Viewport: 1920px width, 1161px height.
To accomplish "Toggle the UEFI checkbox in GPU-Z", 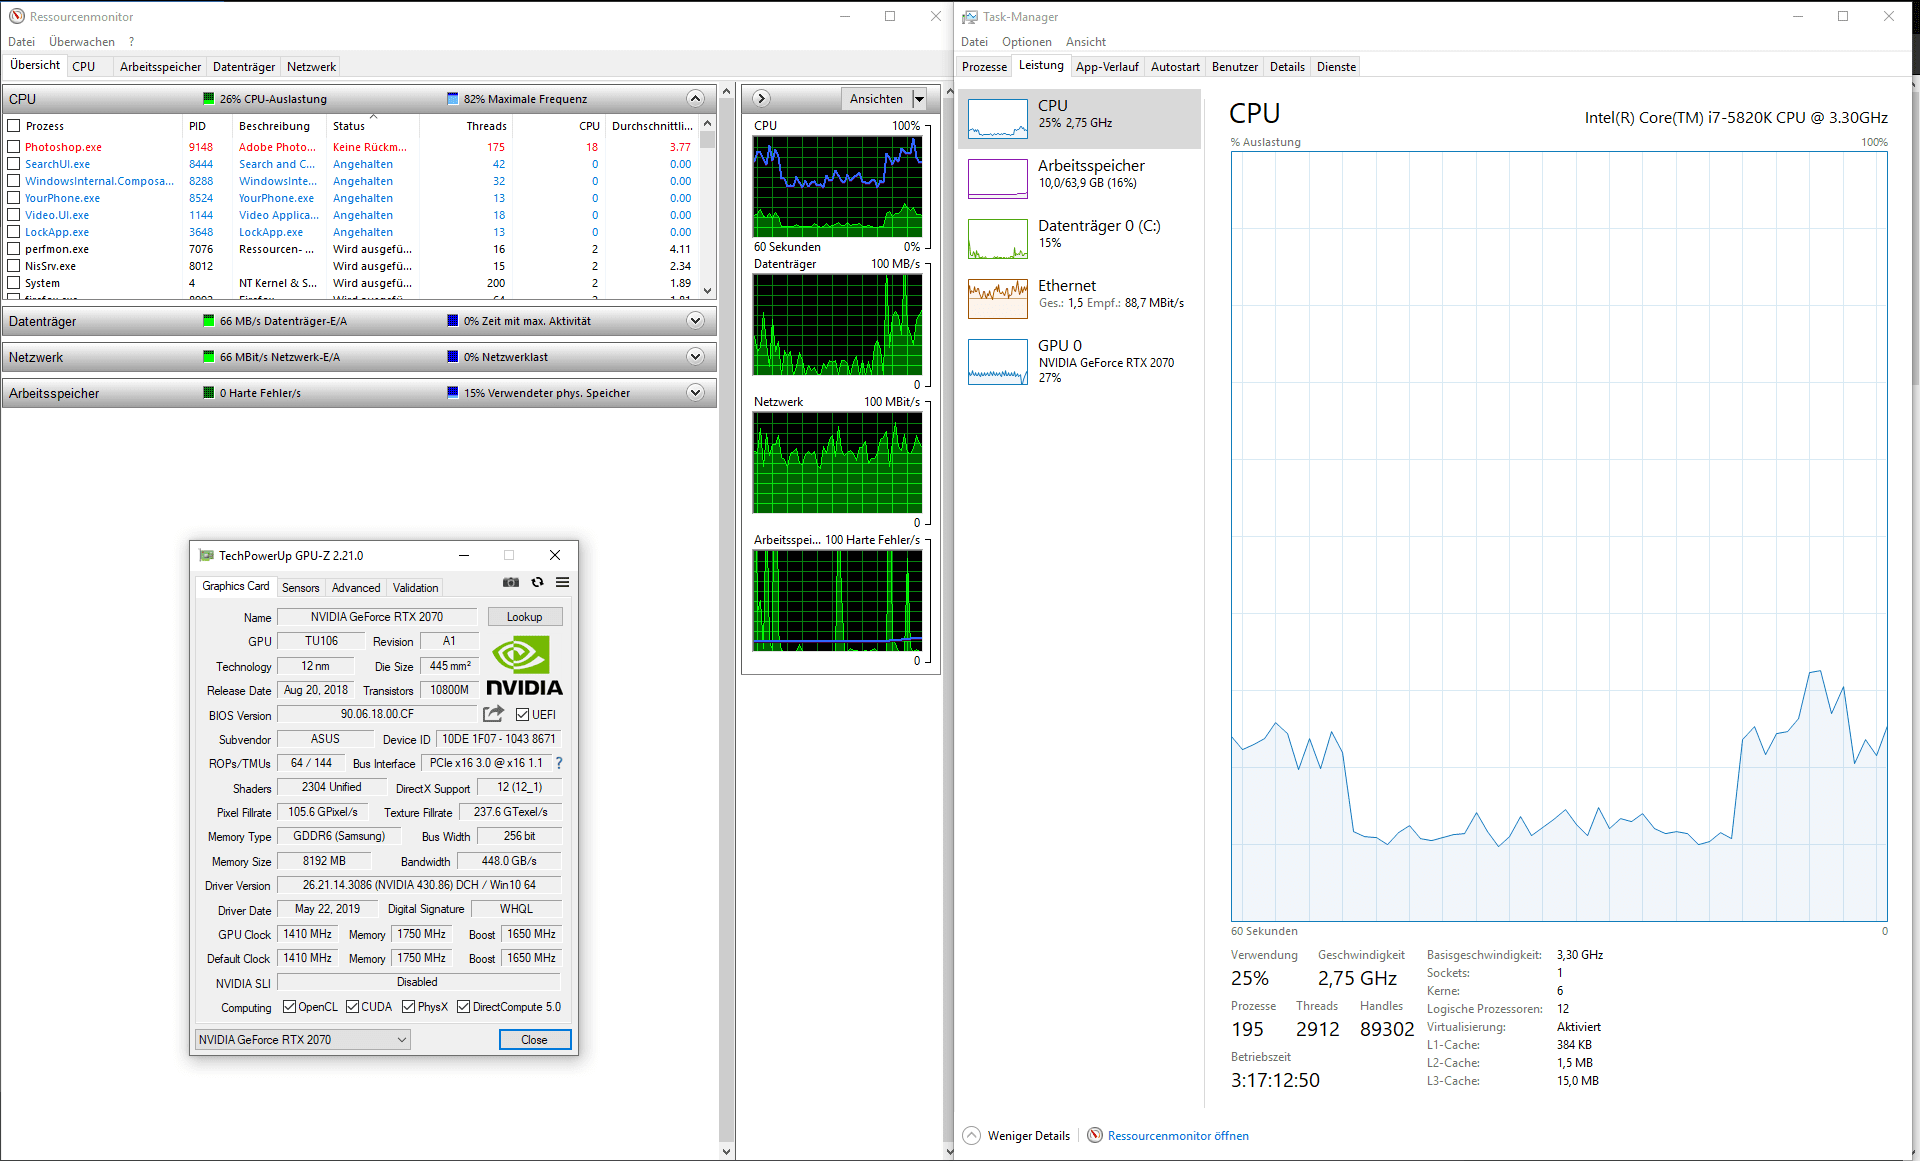I will click(x=522, y=714).
